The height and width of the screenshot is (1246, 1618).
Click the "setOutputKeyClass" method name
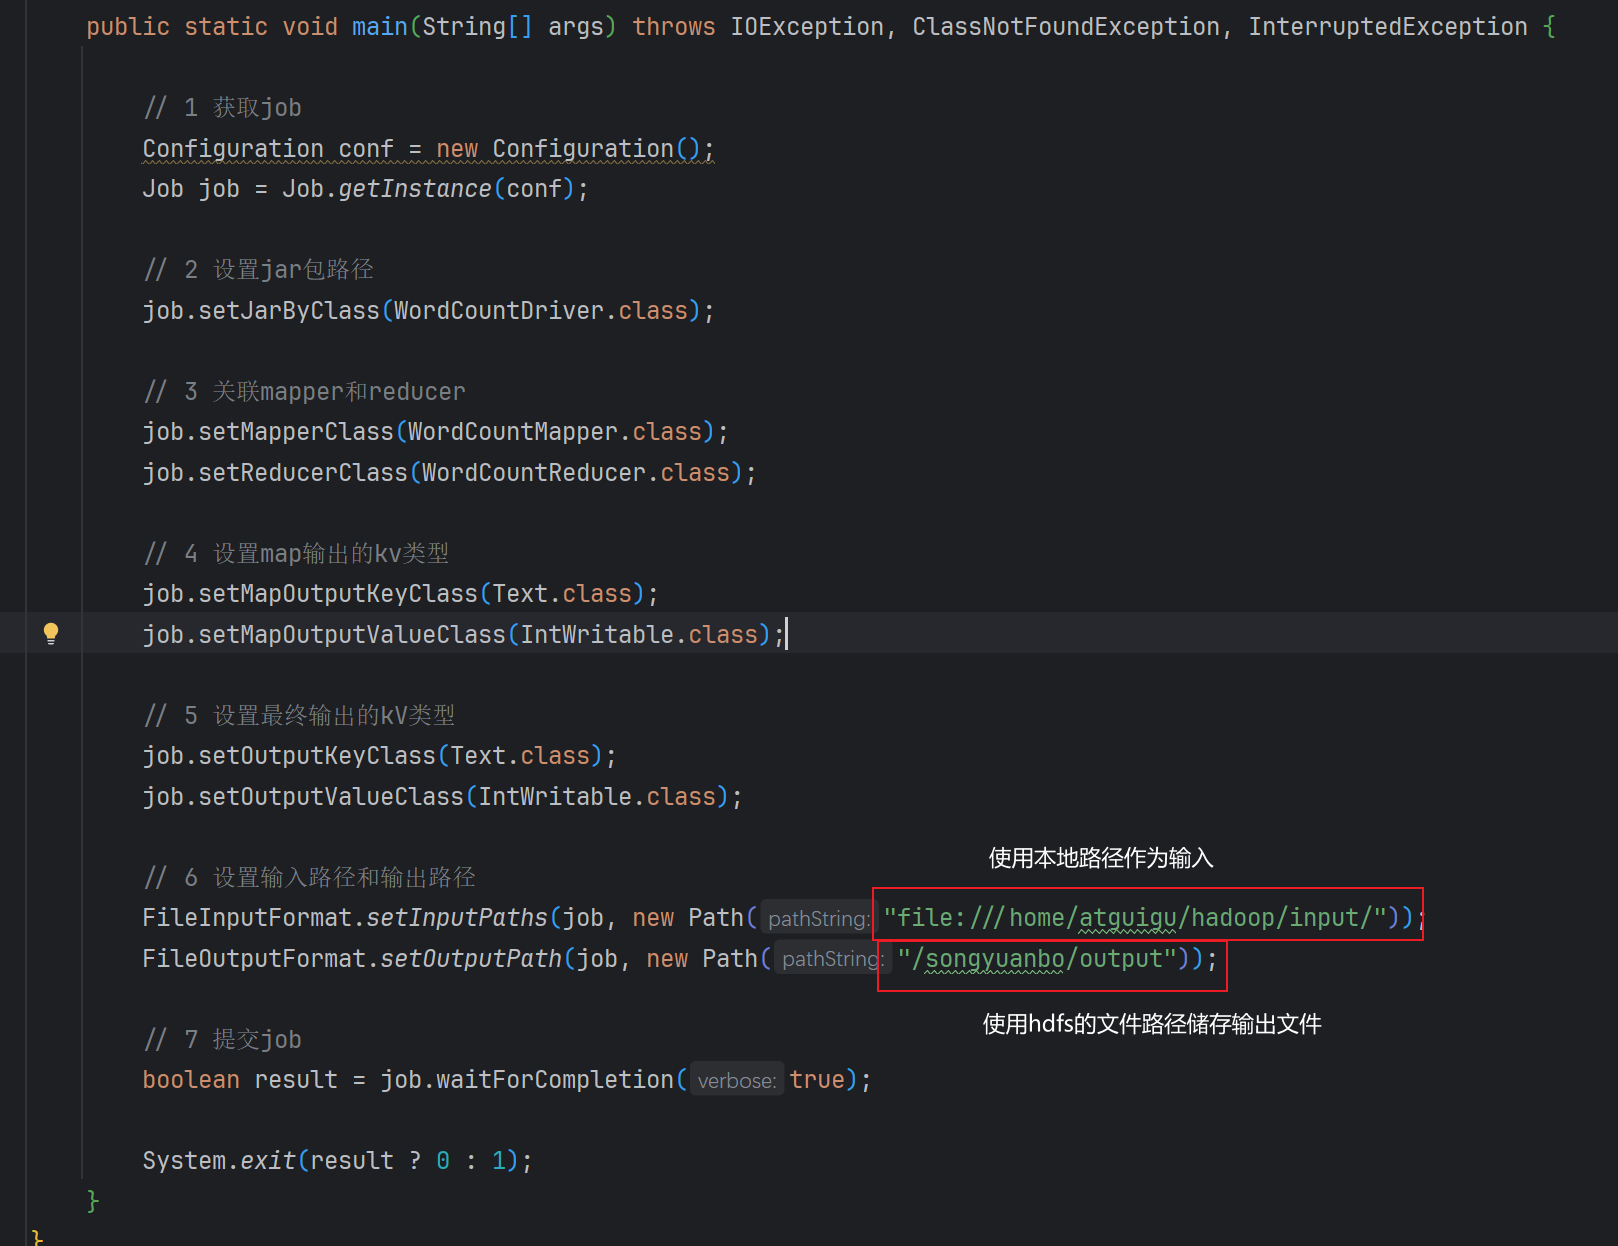[x=317, y=756]
